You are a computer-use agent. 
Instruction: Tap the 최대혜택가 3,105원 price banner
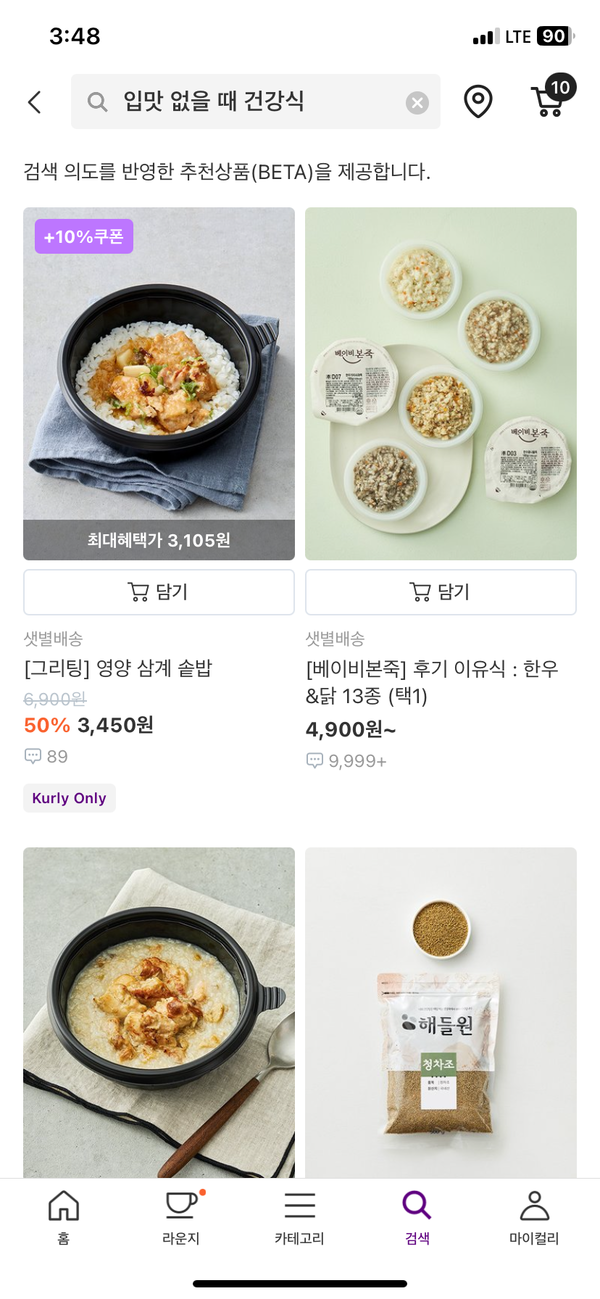click(158, 538)
